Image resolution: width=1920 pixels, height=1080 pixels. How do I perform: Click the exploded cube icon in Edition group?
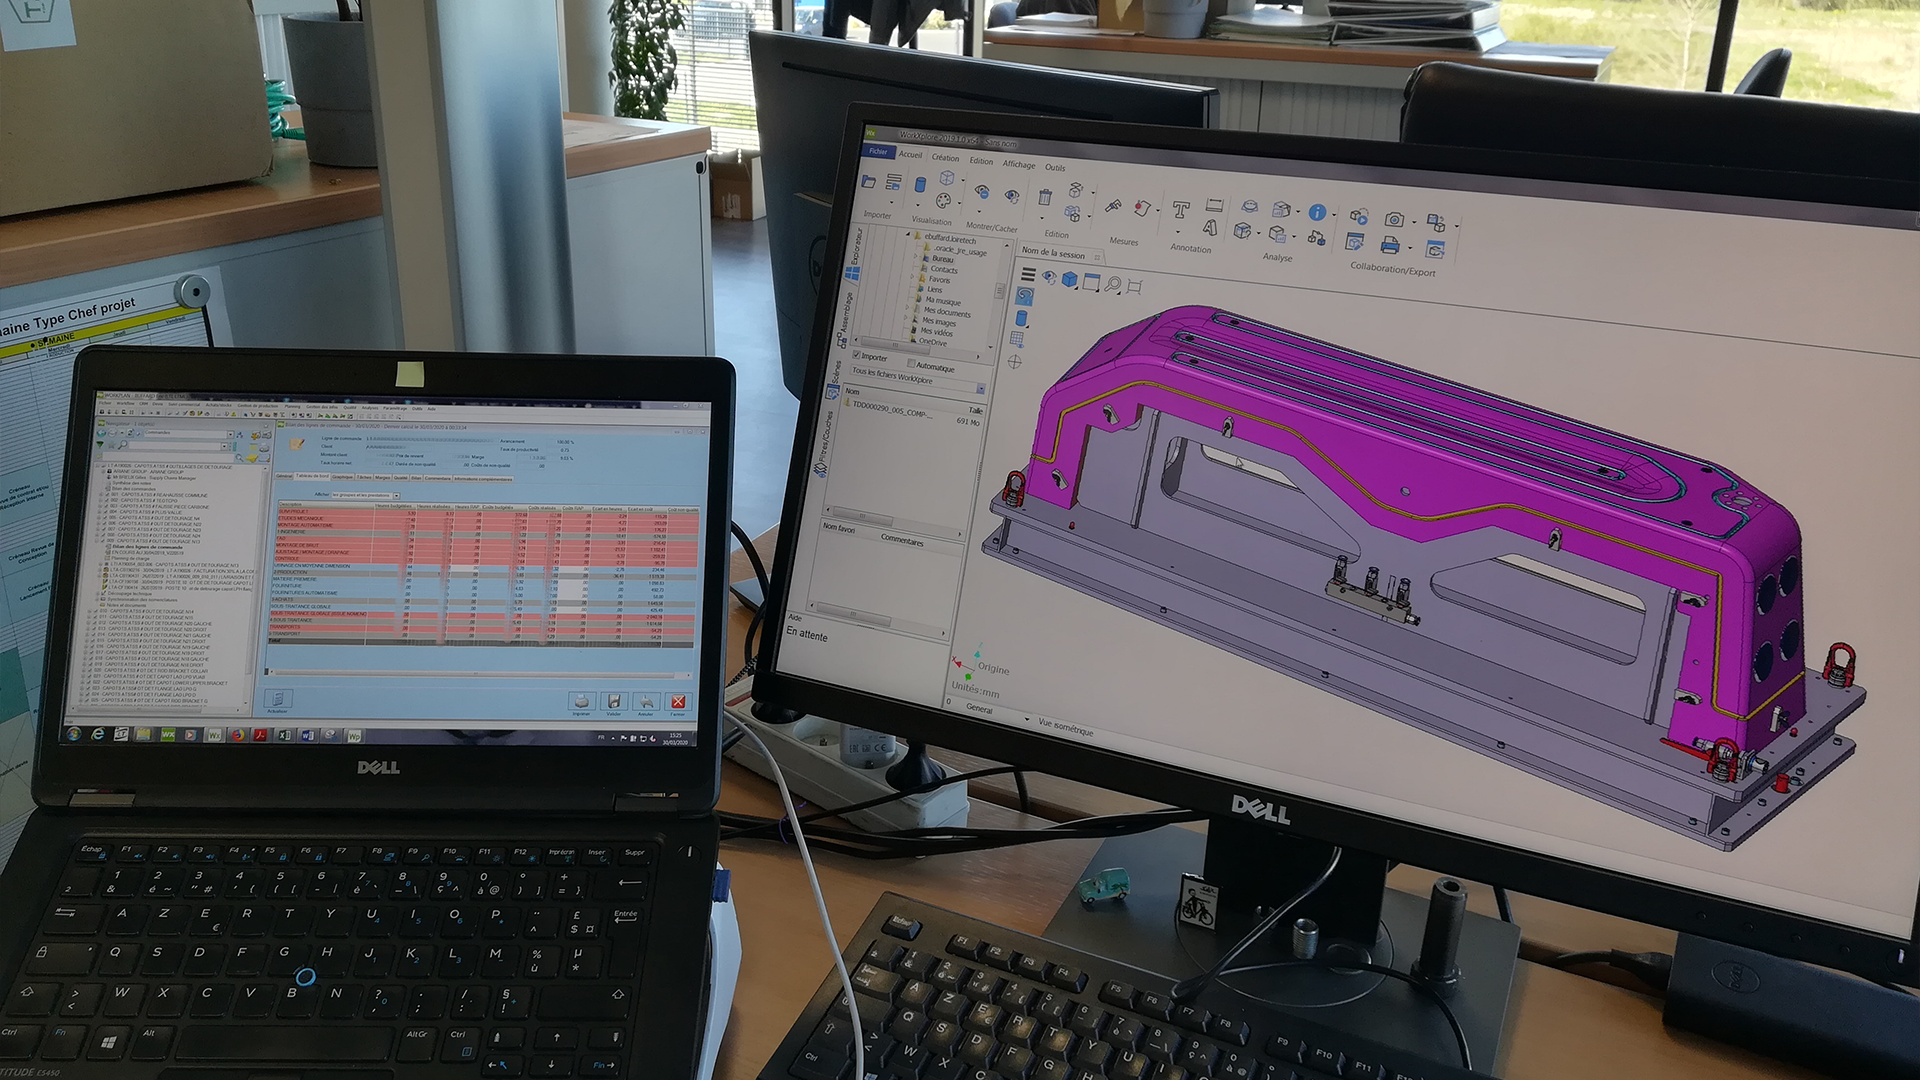click(1076, 190)
